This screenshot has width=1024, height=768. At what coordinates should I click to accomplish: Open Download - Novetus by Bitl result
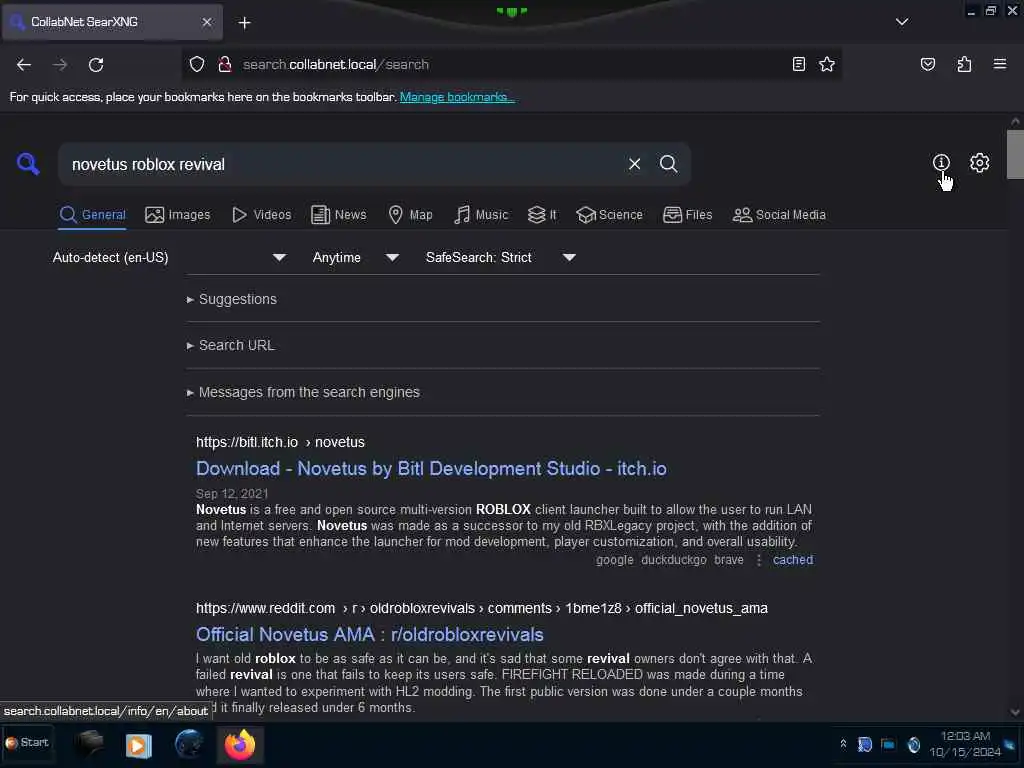coord(431,469)
